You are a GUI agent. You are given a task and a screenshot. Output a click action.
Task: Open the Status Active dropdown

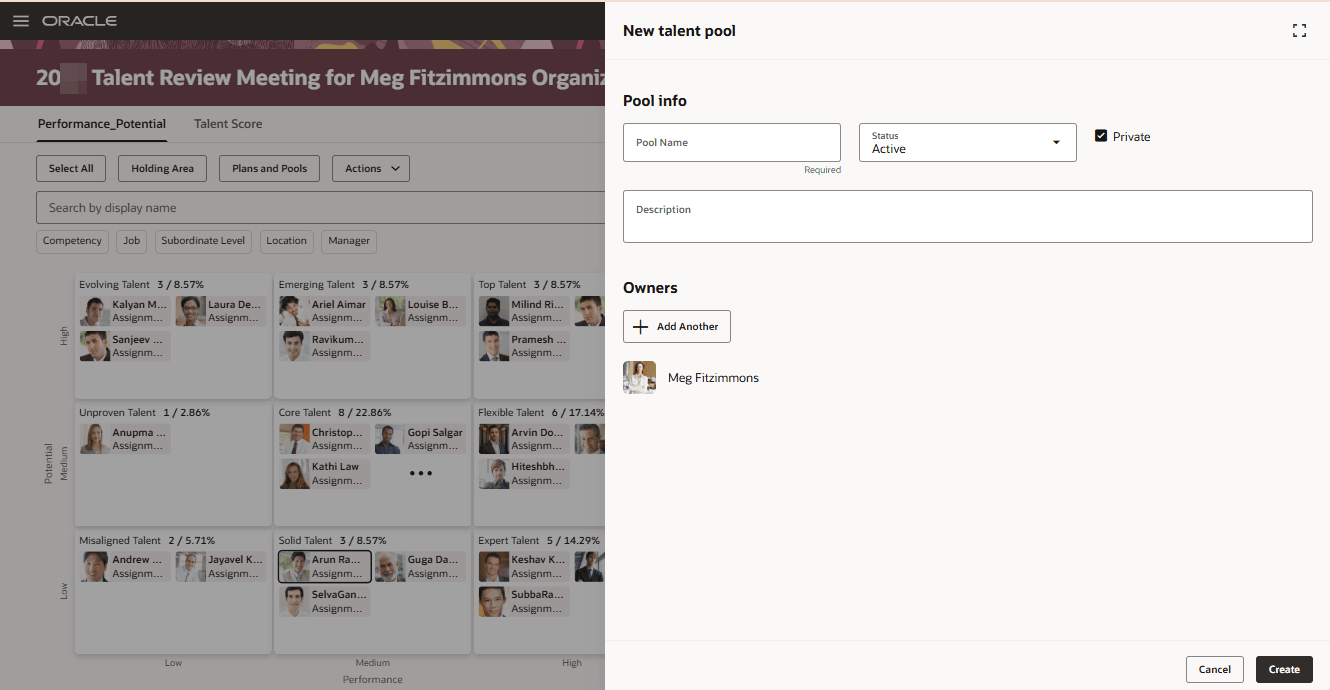[967, 143]
